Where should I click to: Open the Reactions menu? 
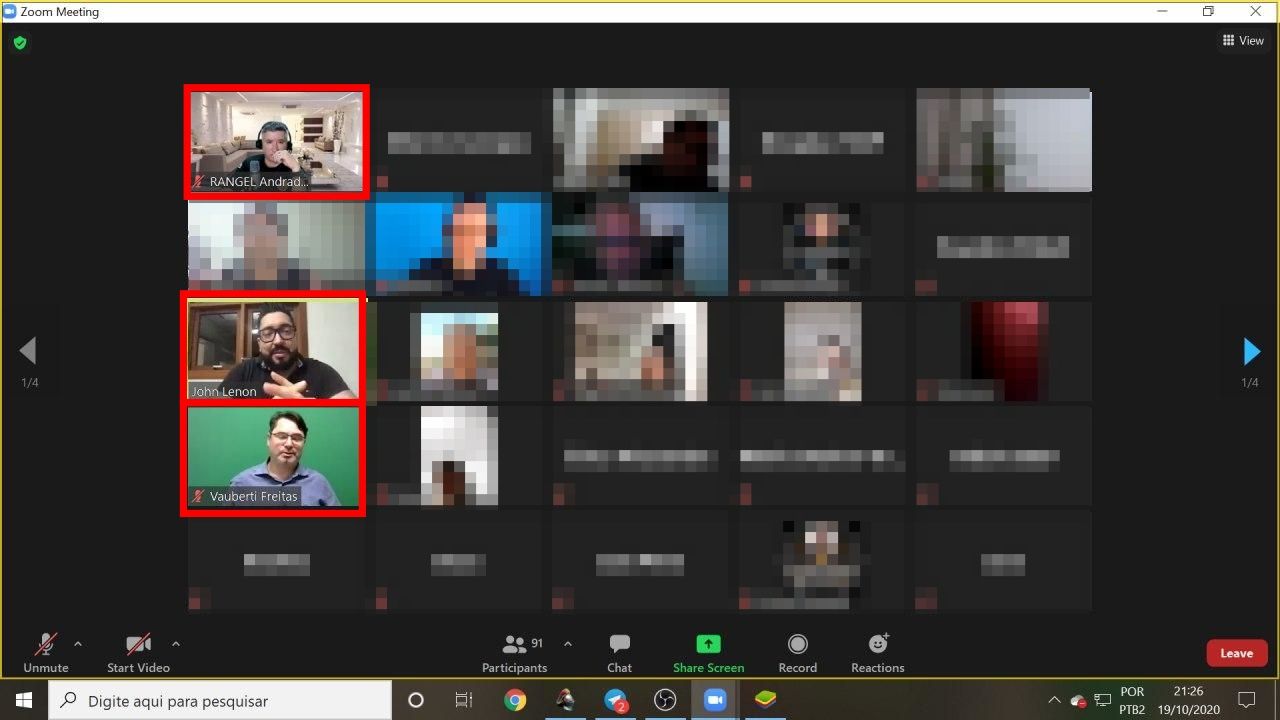[877, 653]
